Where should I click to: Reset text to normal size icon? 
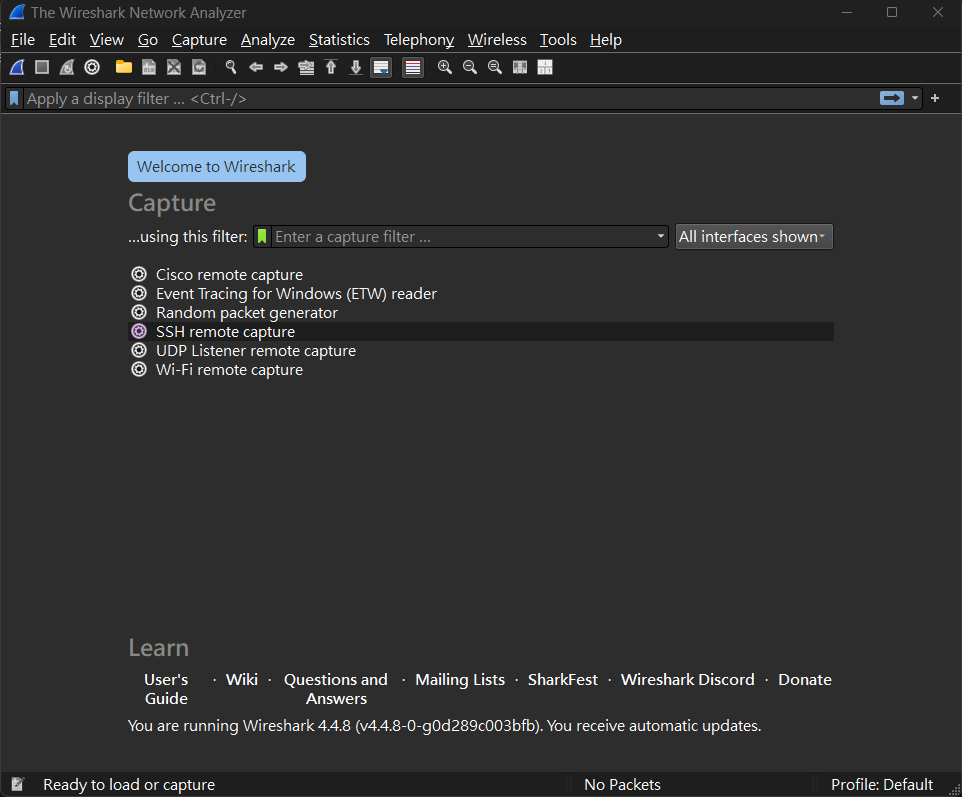pyautogui.click(x=494, y=67)
